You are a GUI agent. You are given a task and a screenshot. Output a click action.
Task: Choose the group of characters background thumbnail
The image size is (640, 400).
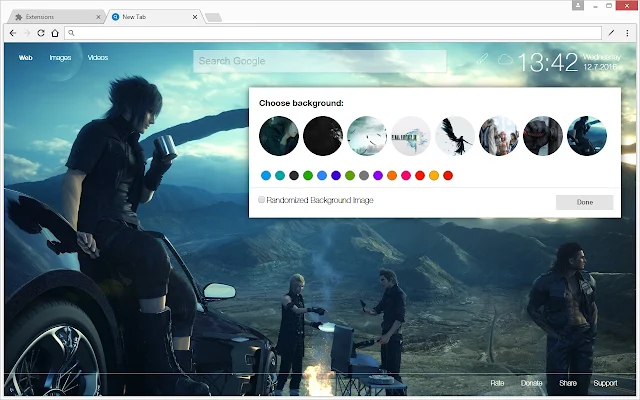click(x=499, y=136)
